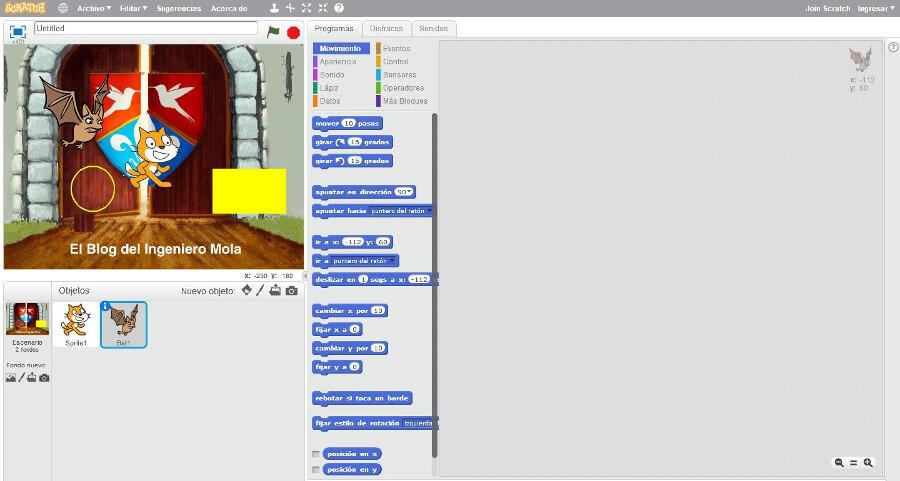Select the Duplicate stamp tool
Viewport: 900px width, 481px height.
274,8
